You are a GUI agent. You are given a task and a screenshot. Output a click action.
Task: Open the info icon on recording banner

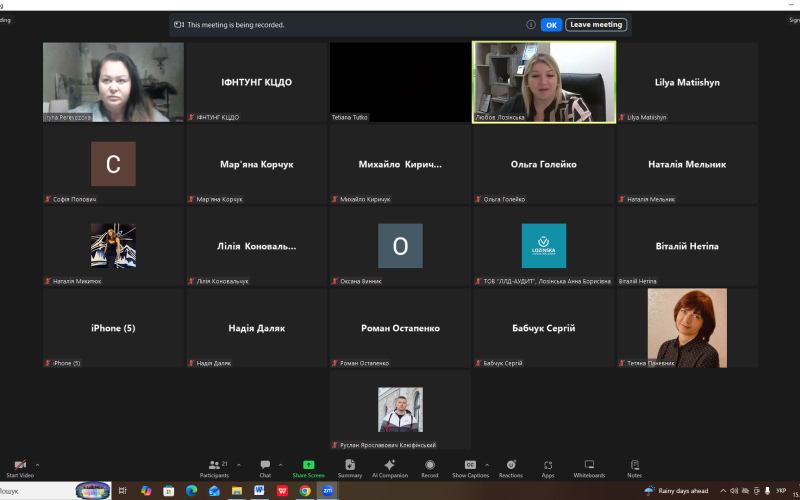[x=531, y=24]
